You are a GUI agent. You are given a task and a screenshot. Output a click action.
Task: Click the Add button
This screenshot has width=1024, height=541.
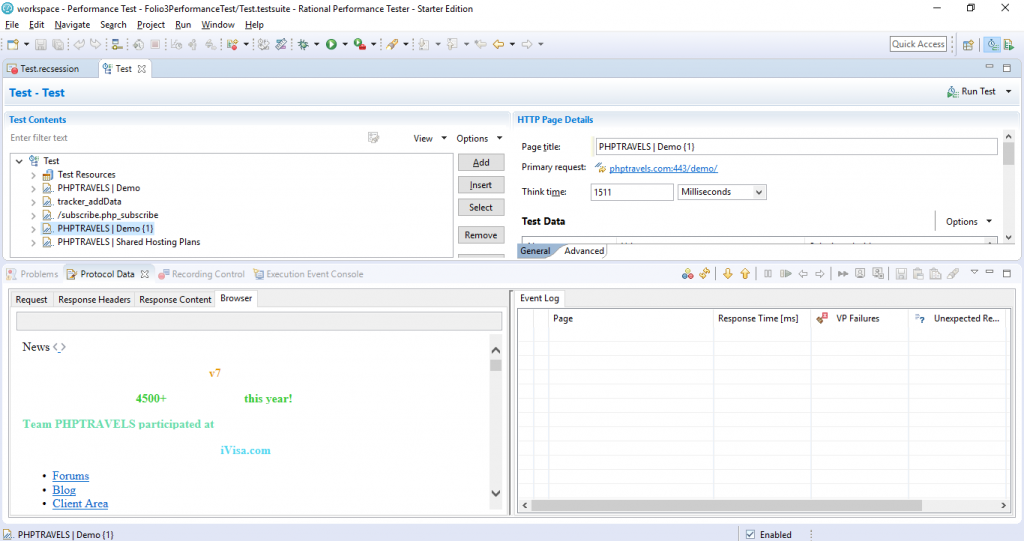click(481, 163)
